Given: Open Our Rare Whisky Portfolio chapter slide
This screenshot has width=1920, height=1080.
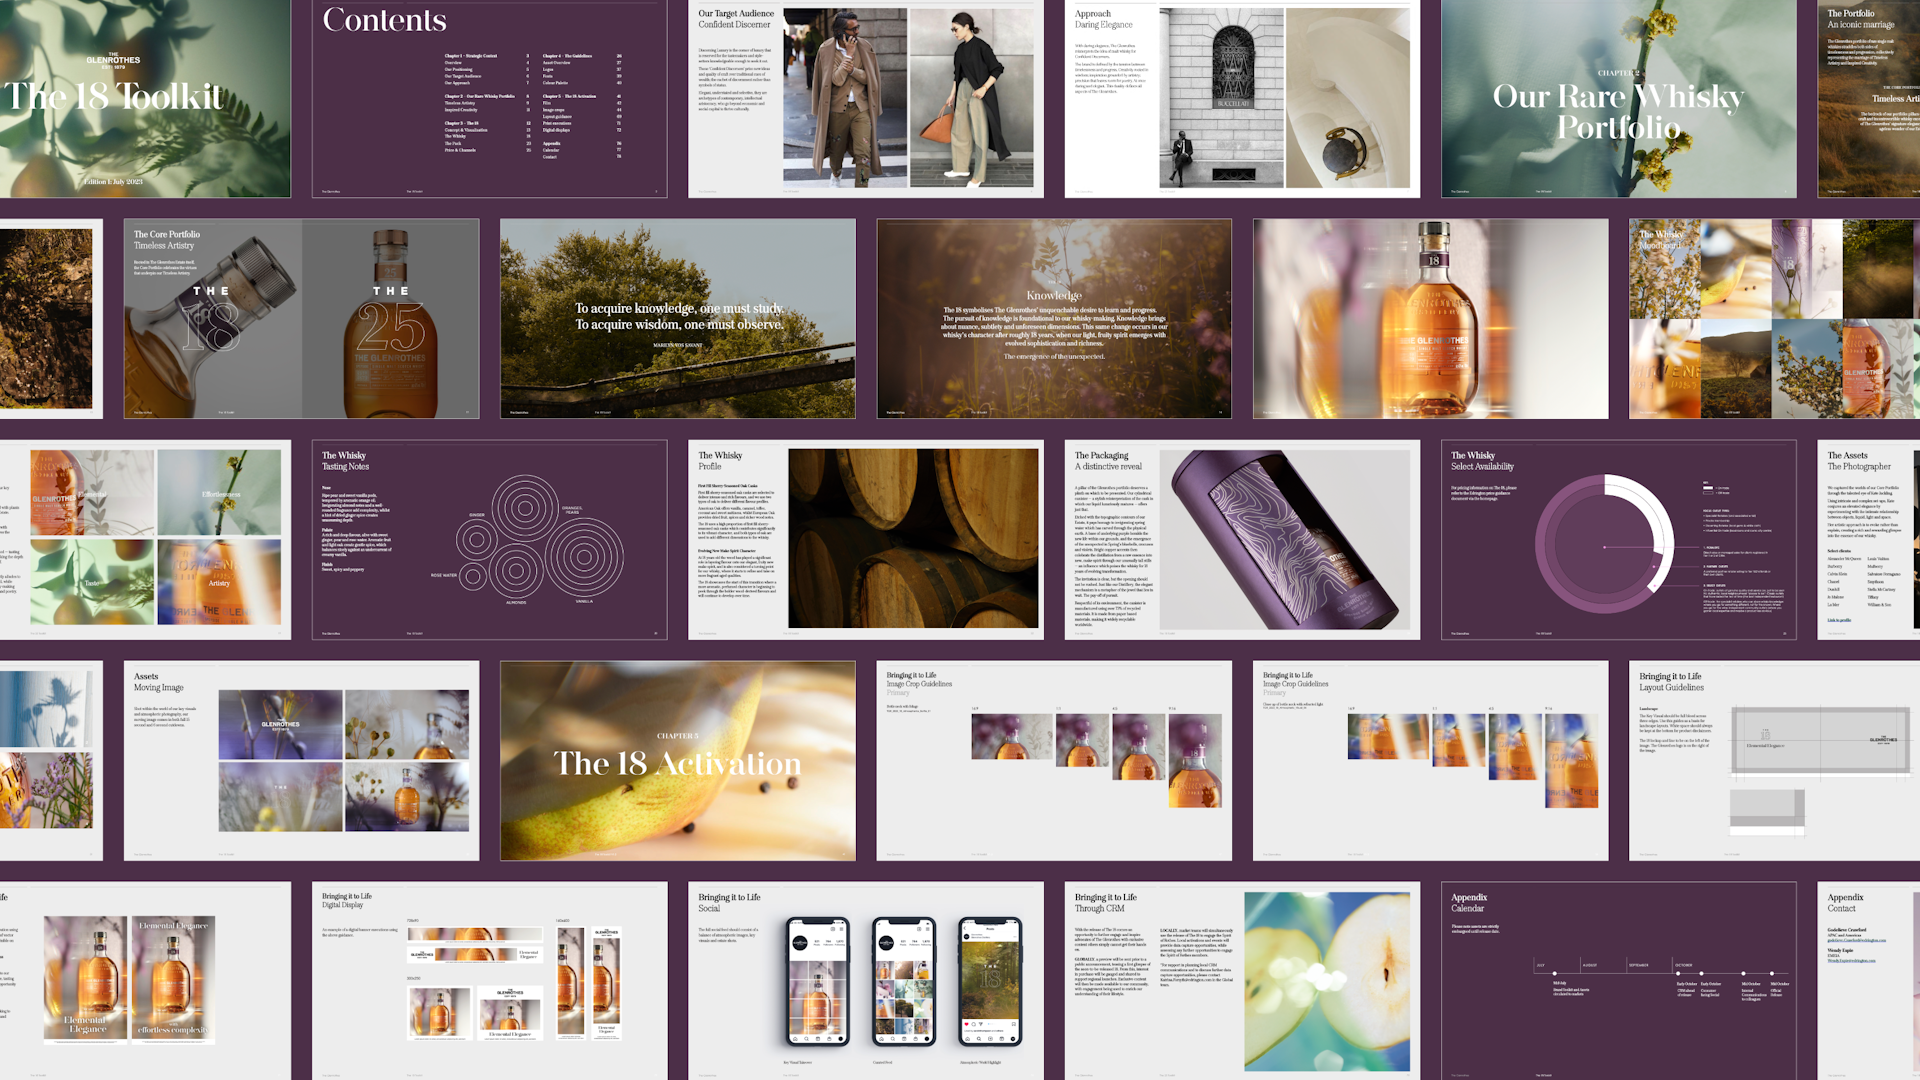Looking at the screenshot, I should pyautogui.click(x=1618, y=98).
